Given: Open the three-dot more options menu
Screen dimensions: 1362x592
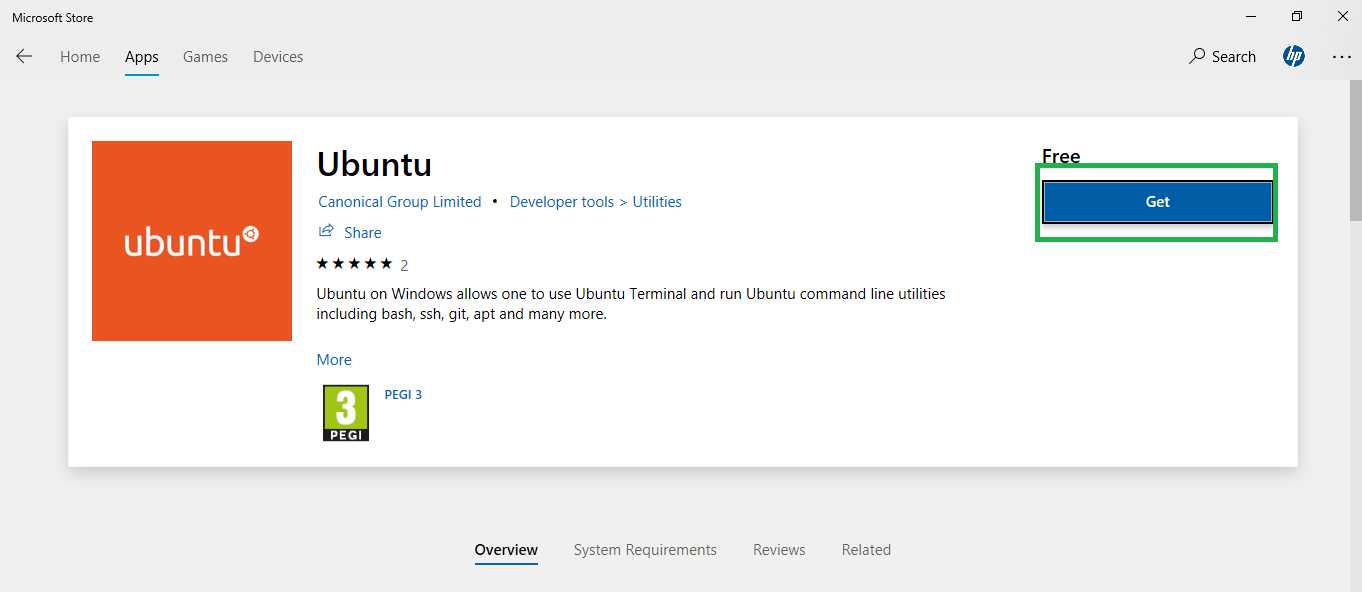Looking at the screenshot, I should 1342,57.
